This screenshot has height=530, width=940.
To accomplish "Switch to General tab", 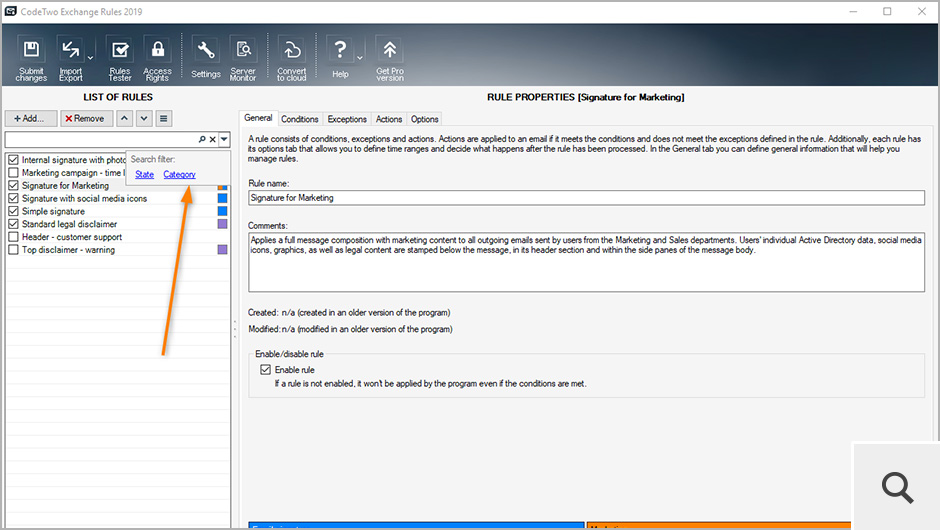I will [x=258, y=118].
